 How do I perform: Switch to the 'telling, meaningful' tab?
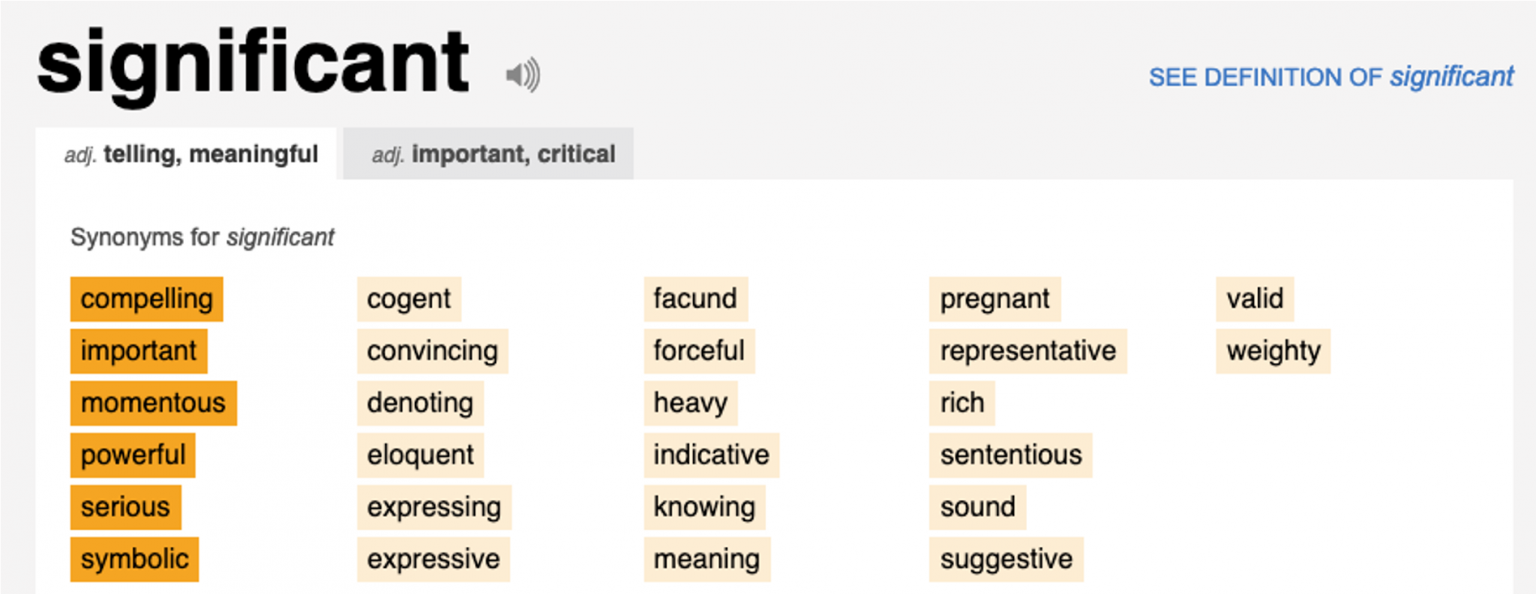point(191,155)
